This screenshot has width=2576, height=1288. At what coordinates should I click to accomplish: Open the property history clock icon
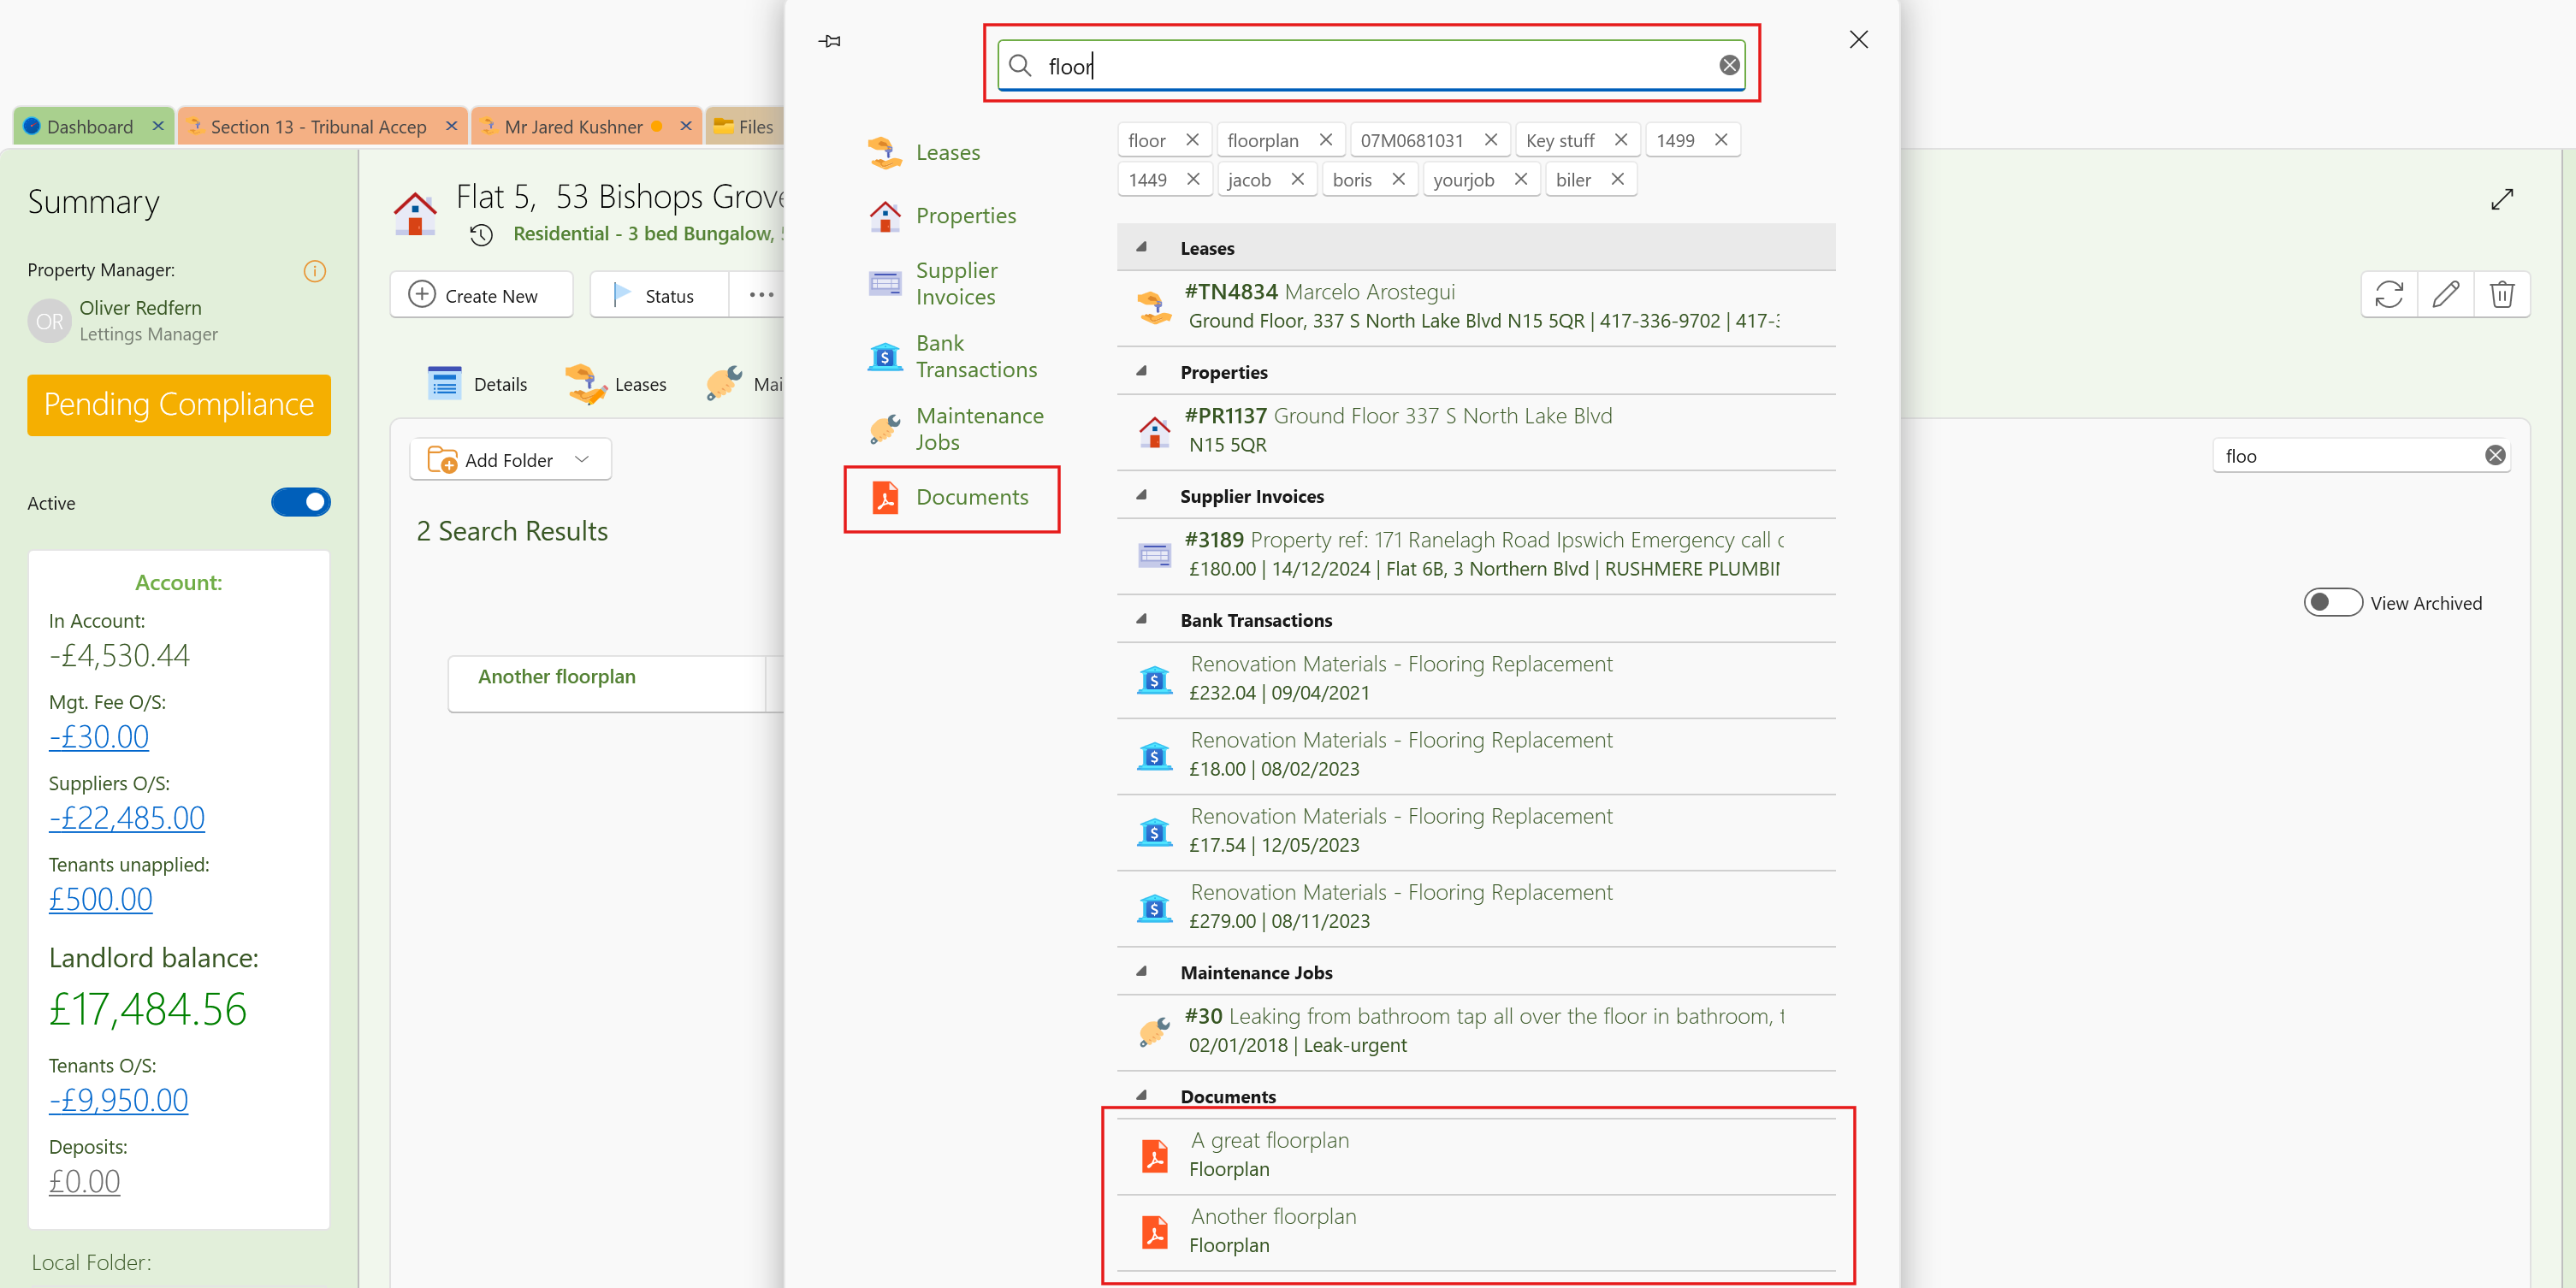[482, 234]
